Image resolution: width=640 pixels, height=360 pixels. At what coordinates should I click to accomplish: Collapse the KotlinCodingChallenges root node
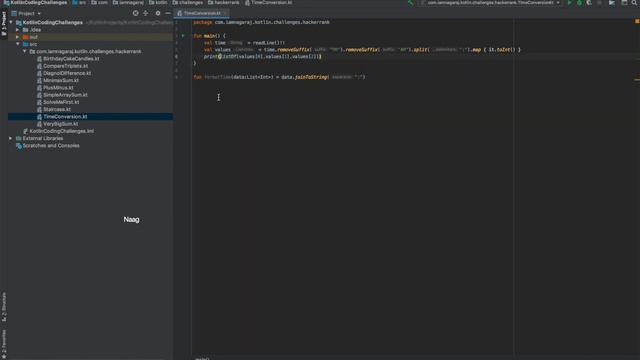pos(11,22)
